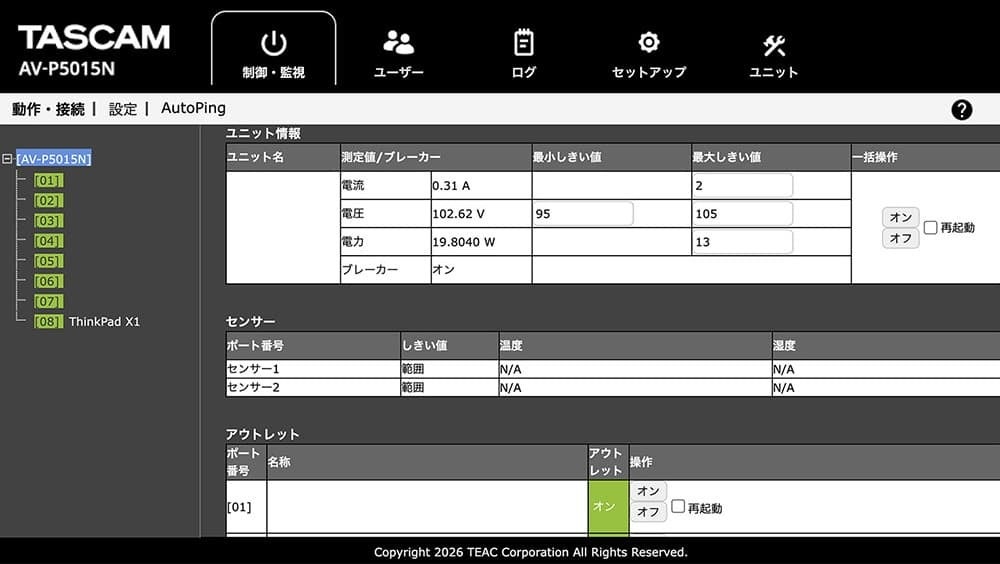Select outlet 07 in the tree
The height and width of the screenshot is (564, 1000).
[x=48, y=301]
